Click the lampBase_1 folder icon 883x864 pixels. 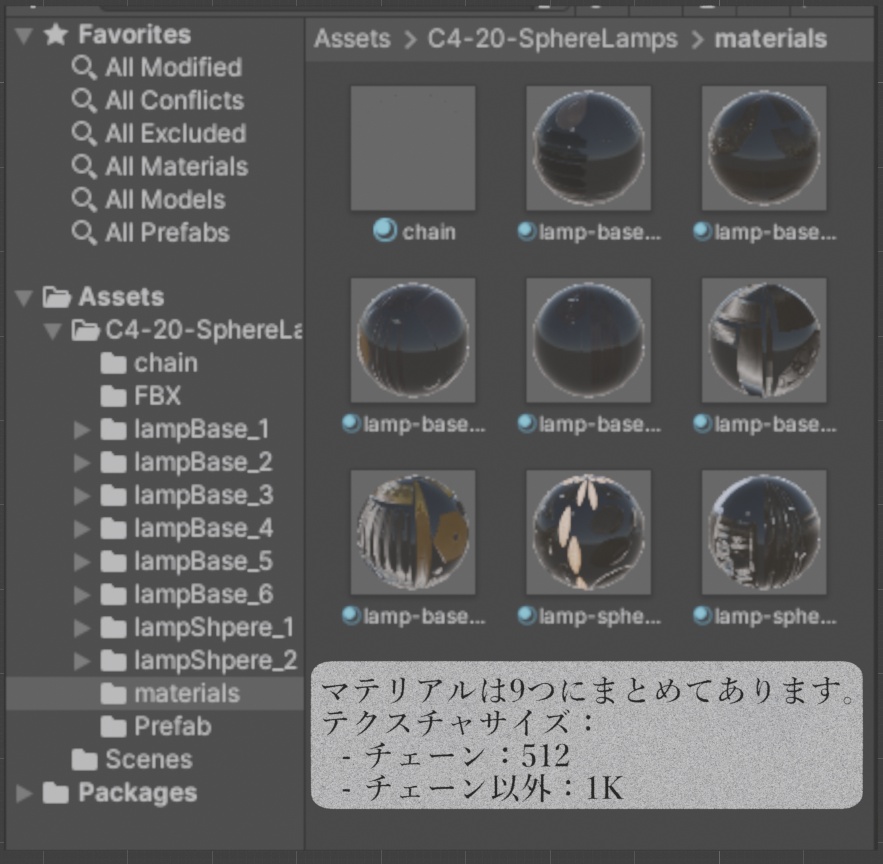pyautogui.click(x=113, y=430)
